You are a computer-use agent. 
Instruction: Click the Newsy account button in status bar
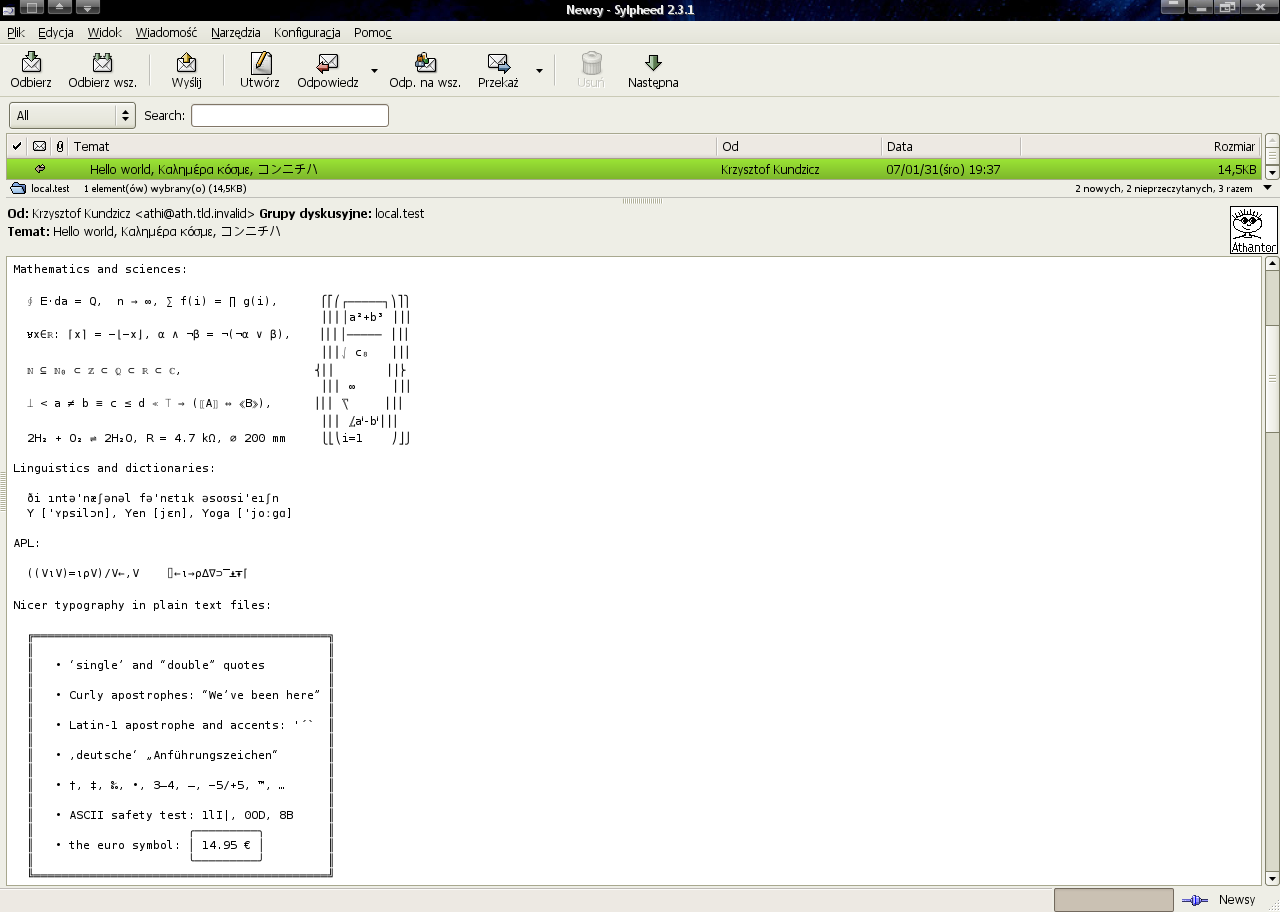1237,900
